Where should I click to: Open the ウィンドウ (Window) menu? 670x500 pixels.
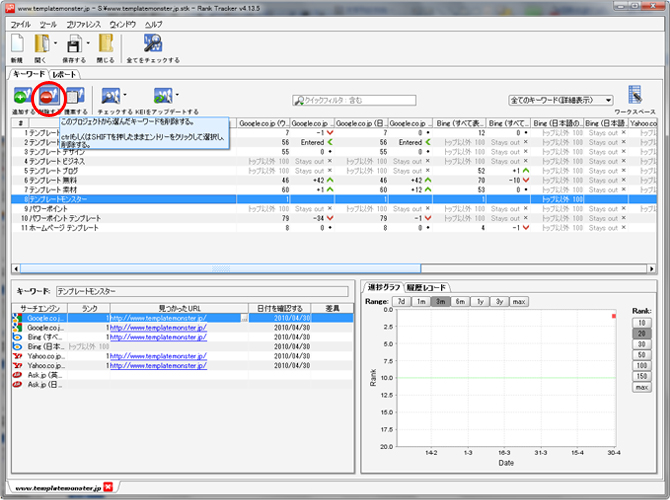tap(123, 24)
